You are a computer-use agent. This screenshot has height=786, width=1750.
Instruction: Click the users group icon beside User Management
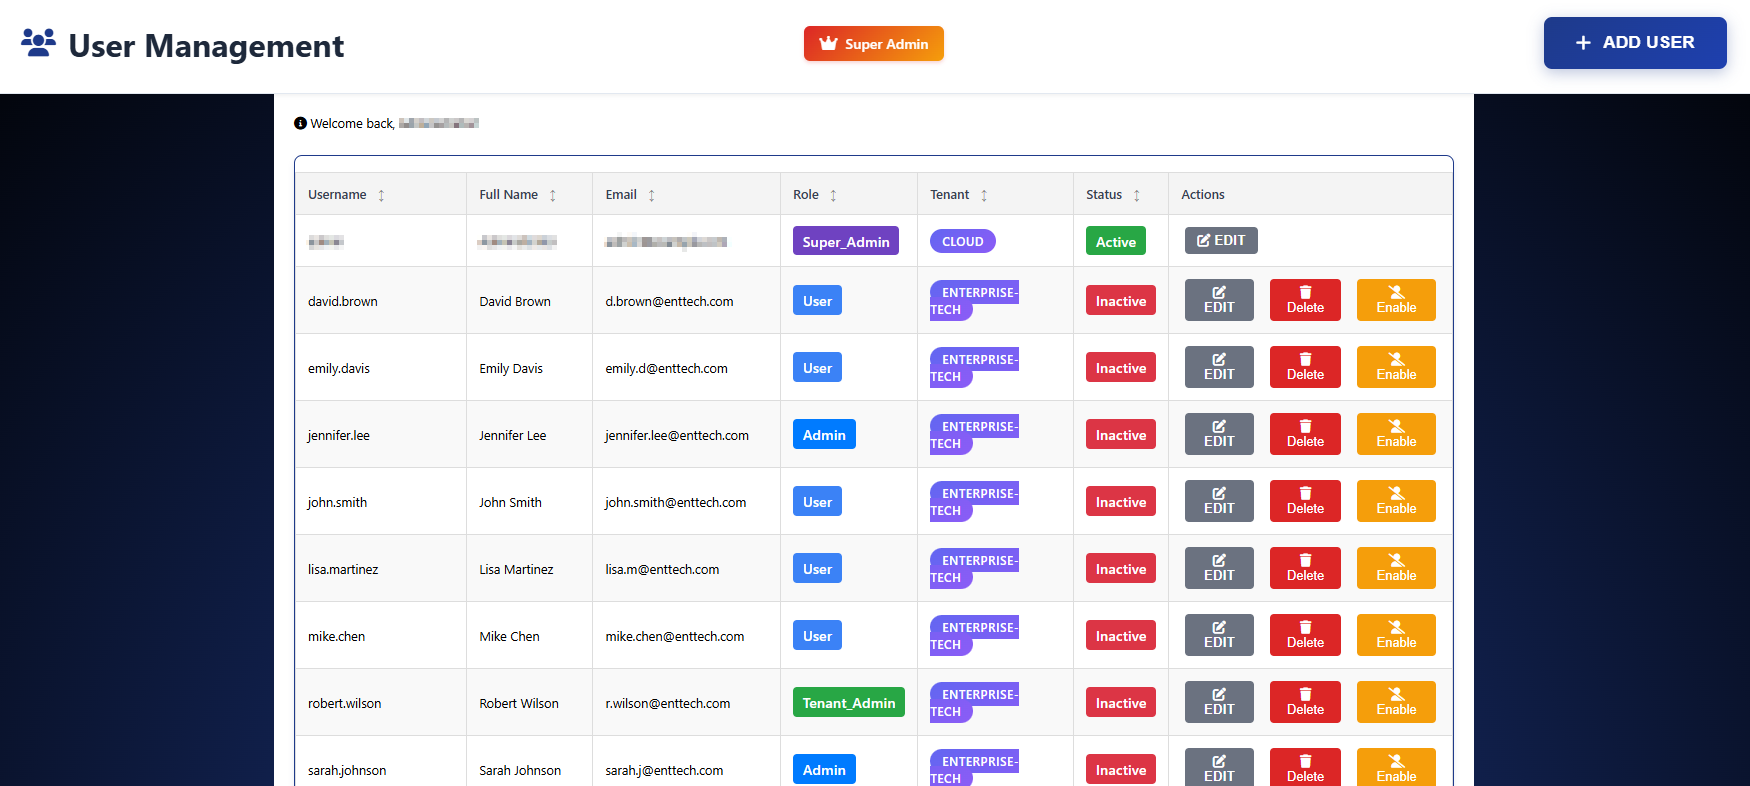point(38,43)
